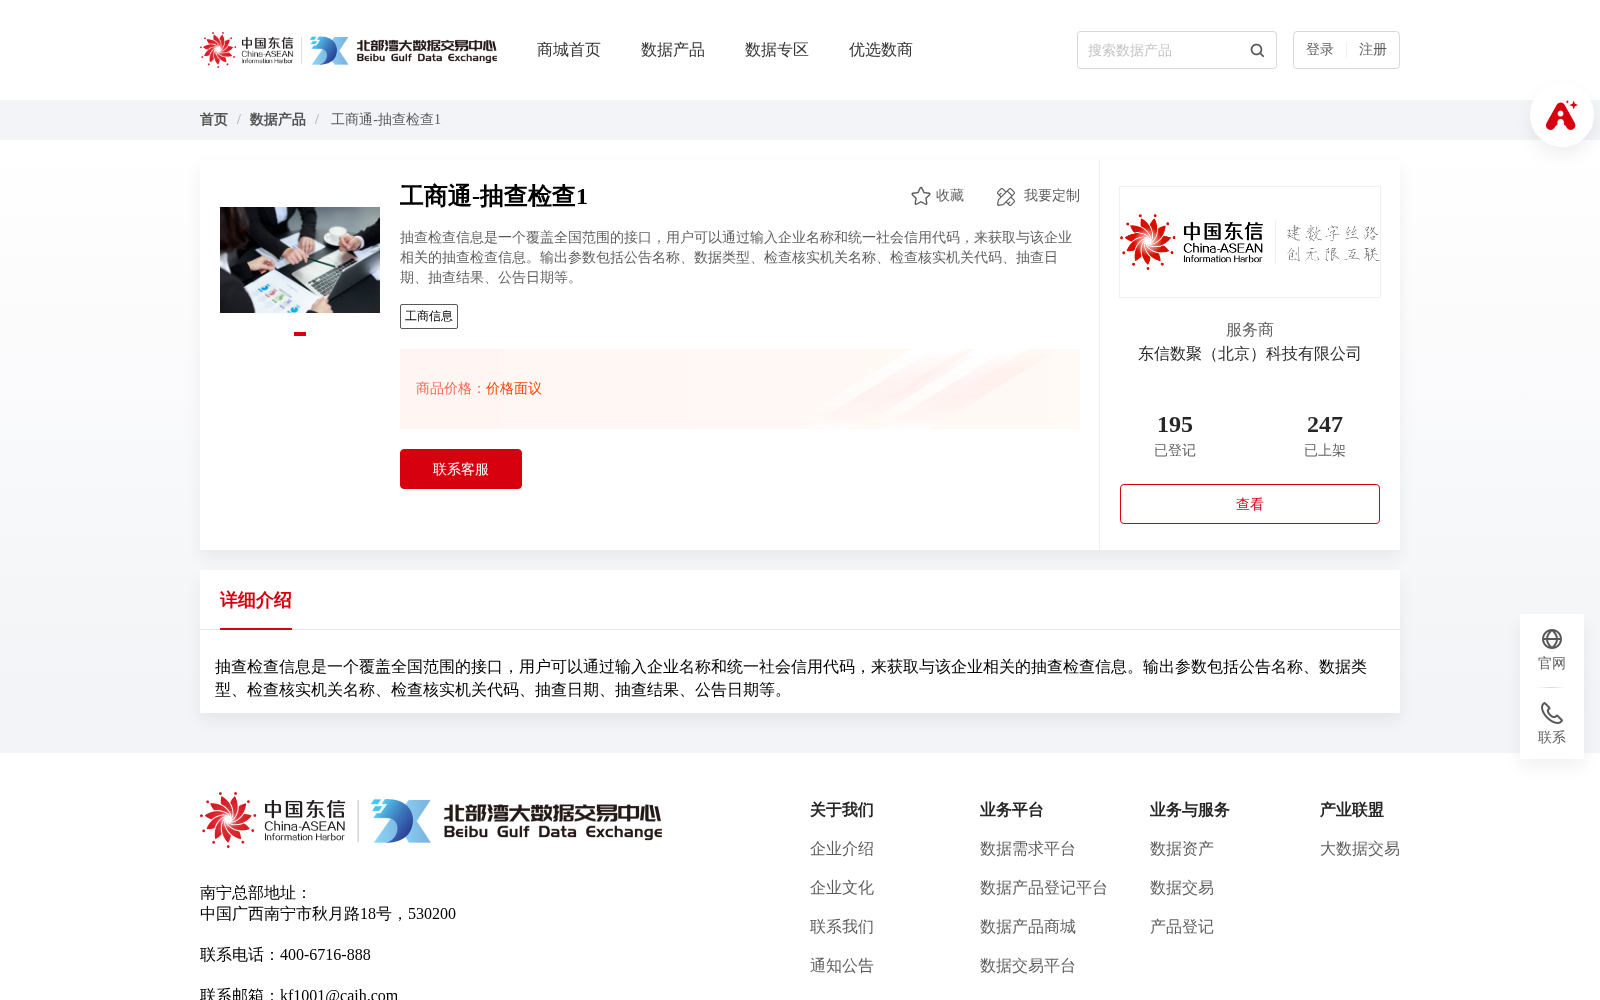
Task: Open footer link 数据产品登记平台
Action: point(1044,888)
